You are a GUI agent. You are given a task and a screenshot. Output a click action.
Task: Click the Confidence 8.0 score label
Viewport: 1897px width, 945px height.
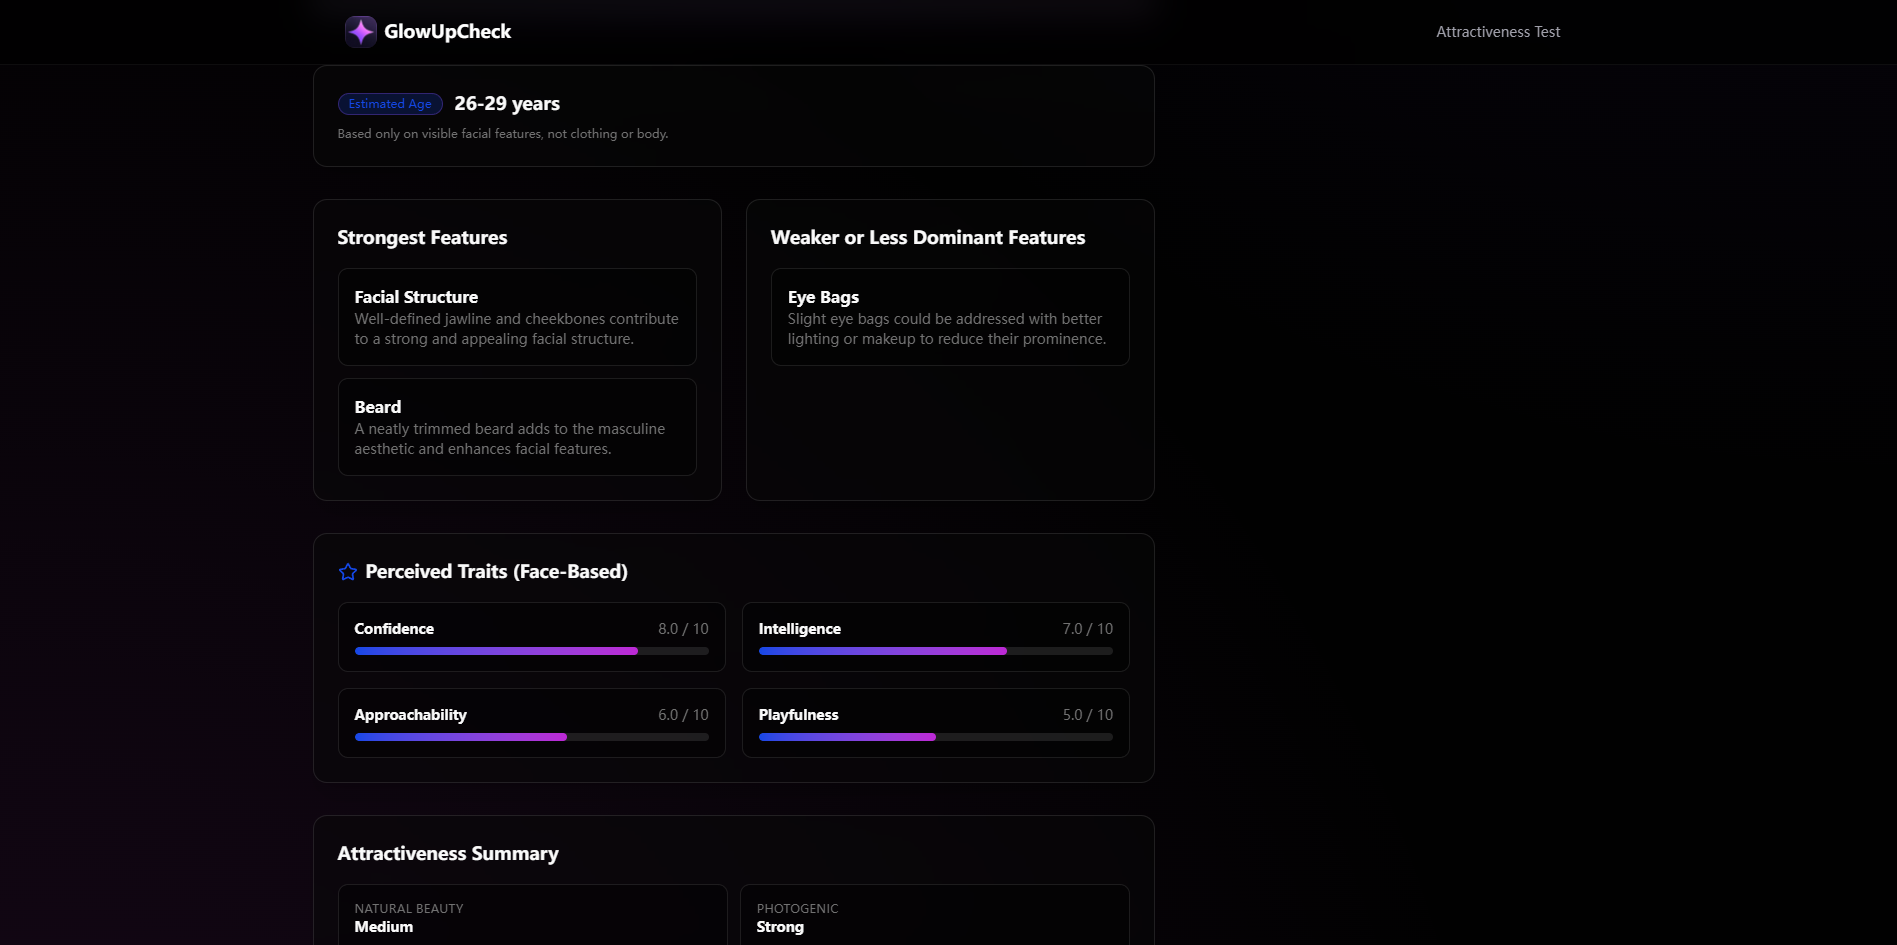point(682,628)
